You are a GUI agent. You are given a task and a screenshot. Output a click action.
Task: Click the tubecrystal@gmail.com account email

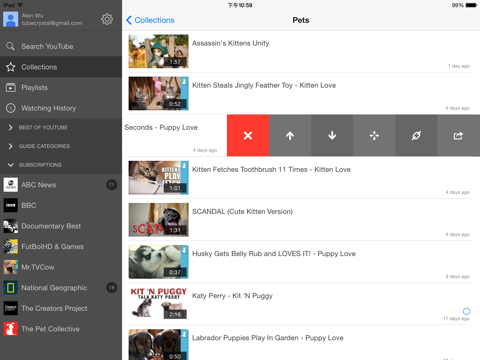click(x=52, y=23)
